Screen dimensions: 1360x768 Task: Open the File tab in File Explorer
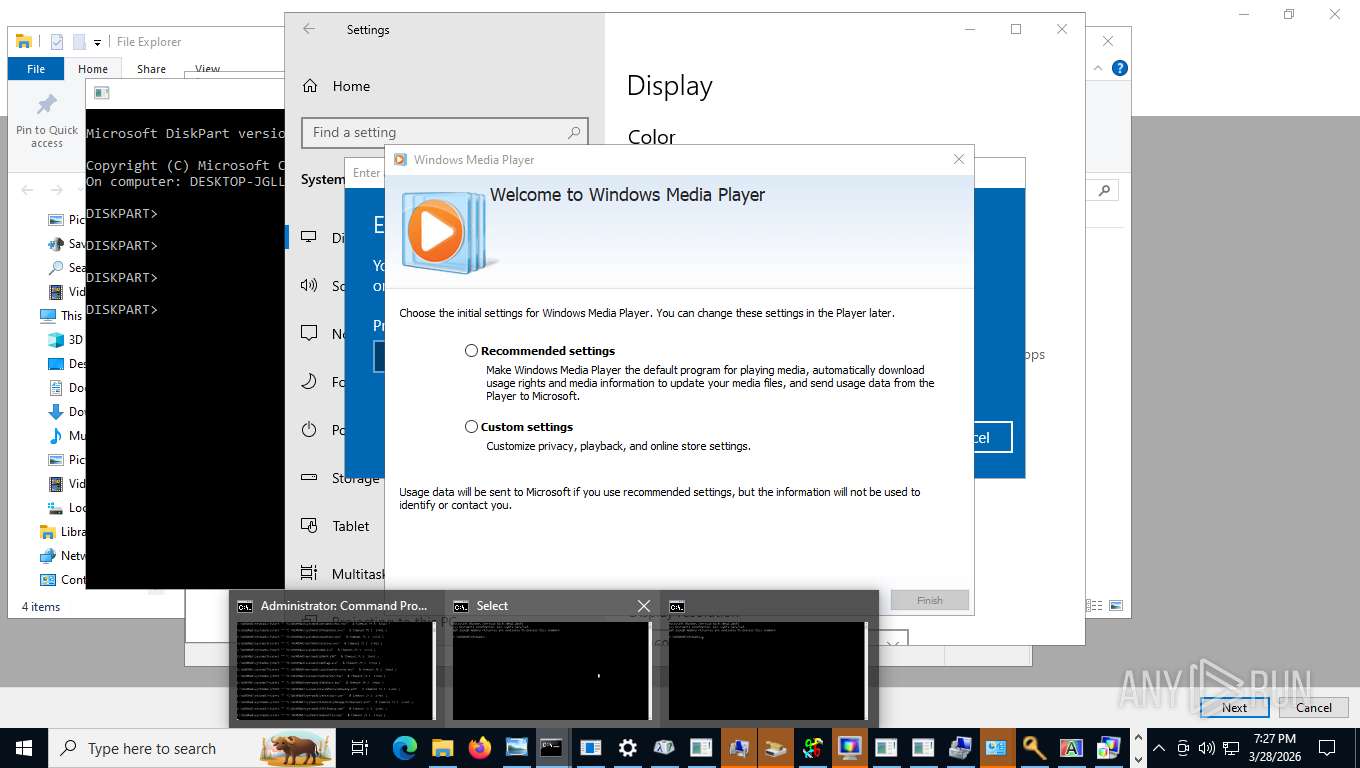click(x=36, y=69)
